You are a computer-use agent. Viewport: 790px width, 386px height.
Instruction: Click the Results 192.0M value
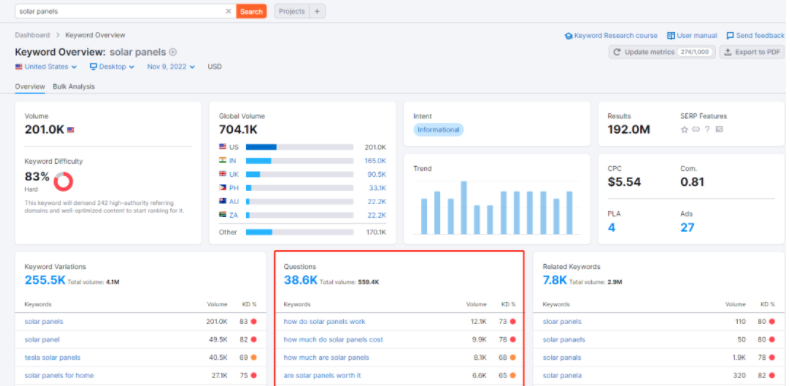tap(629, 130)
